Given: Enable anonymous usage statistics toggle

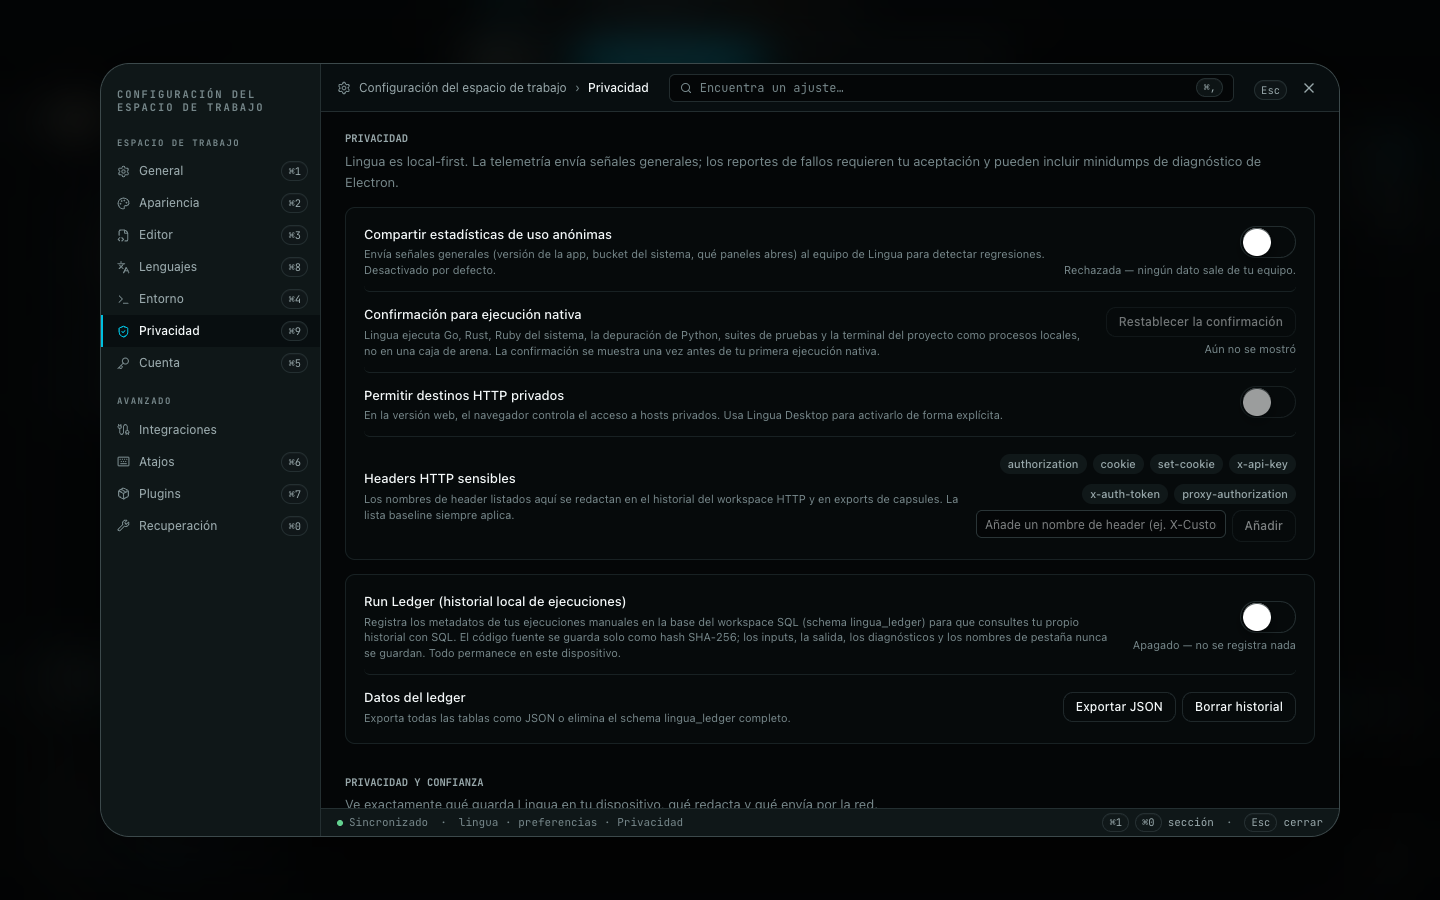Looking at the screenshot, I should (1267, 242).
